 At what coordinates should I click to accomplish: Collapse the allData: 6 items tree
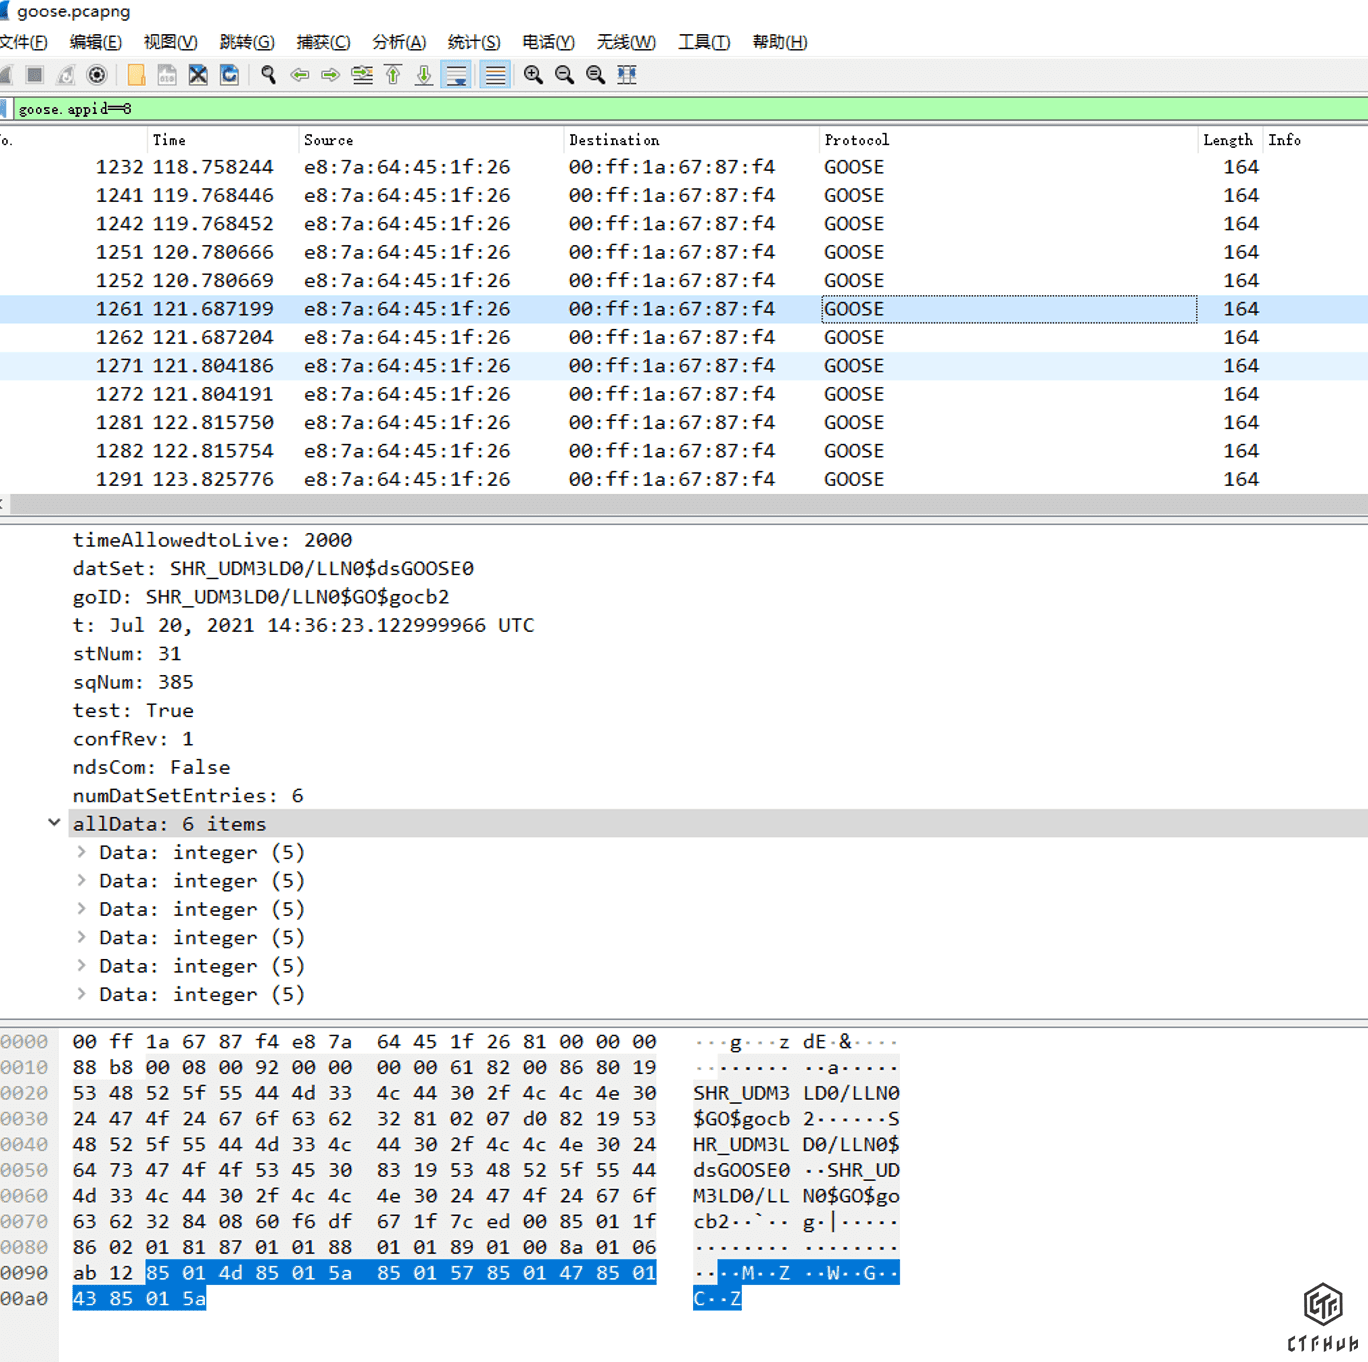tap(54, 823)
